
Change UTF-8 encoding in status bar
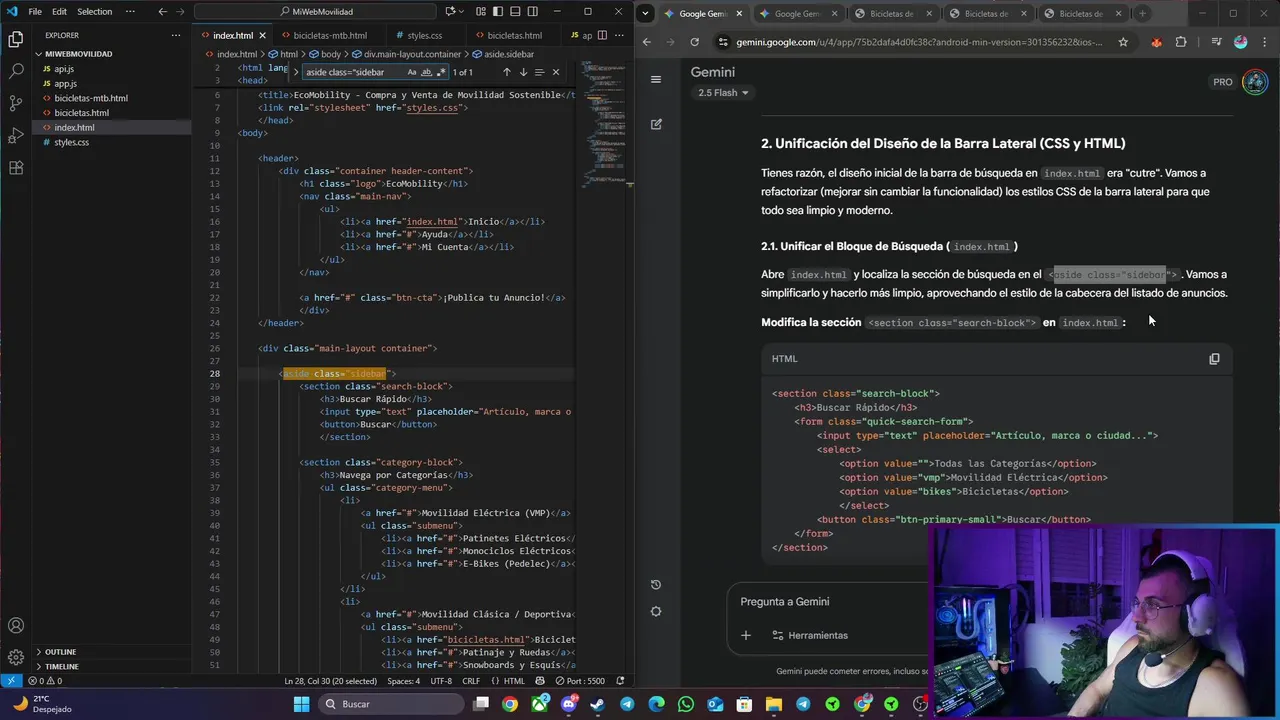point(441,681)
